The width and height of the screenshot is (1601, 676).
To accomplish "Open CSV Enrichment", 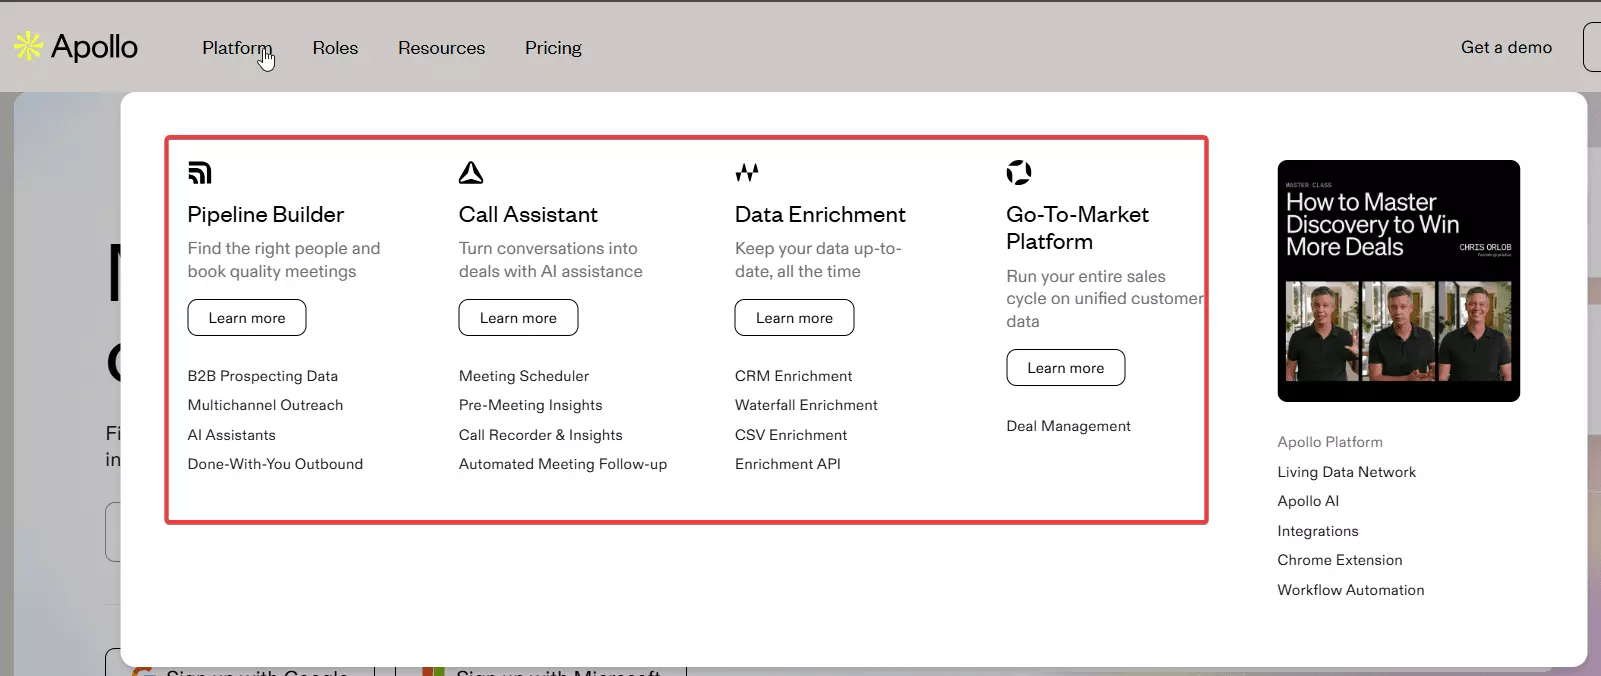I will click(x=791, y=435).
